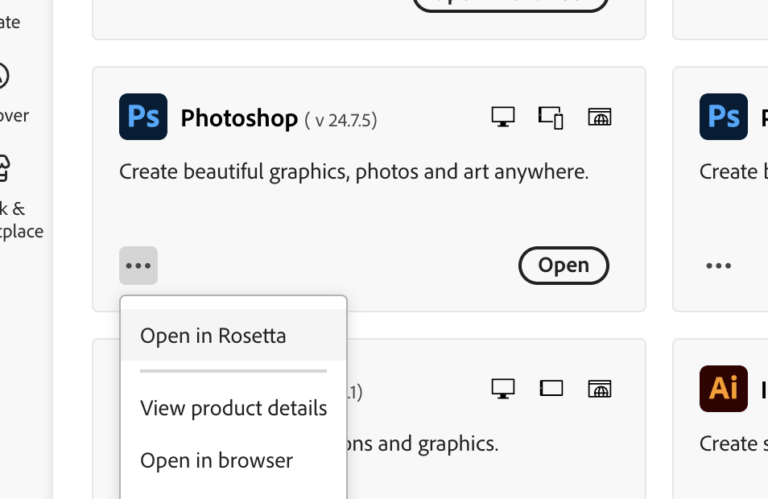Click the web icon on the lower-left card
This screenshot has height=499, width=768.
600,389
